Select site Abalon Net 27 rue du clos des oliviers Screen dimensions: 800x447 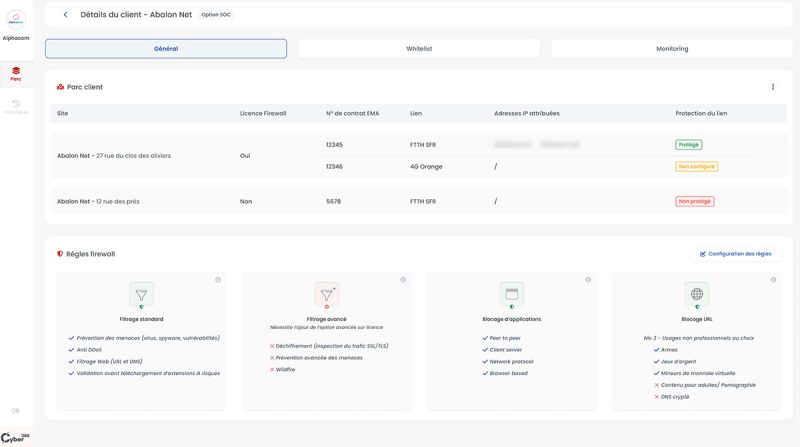[x=114, y=156]
